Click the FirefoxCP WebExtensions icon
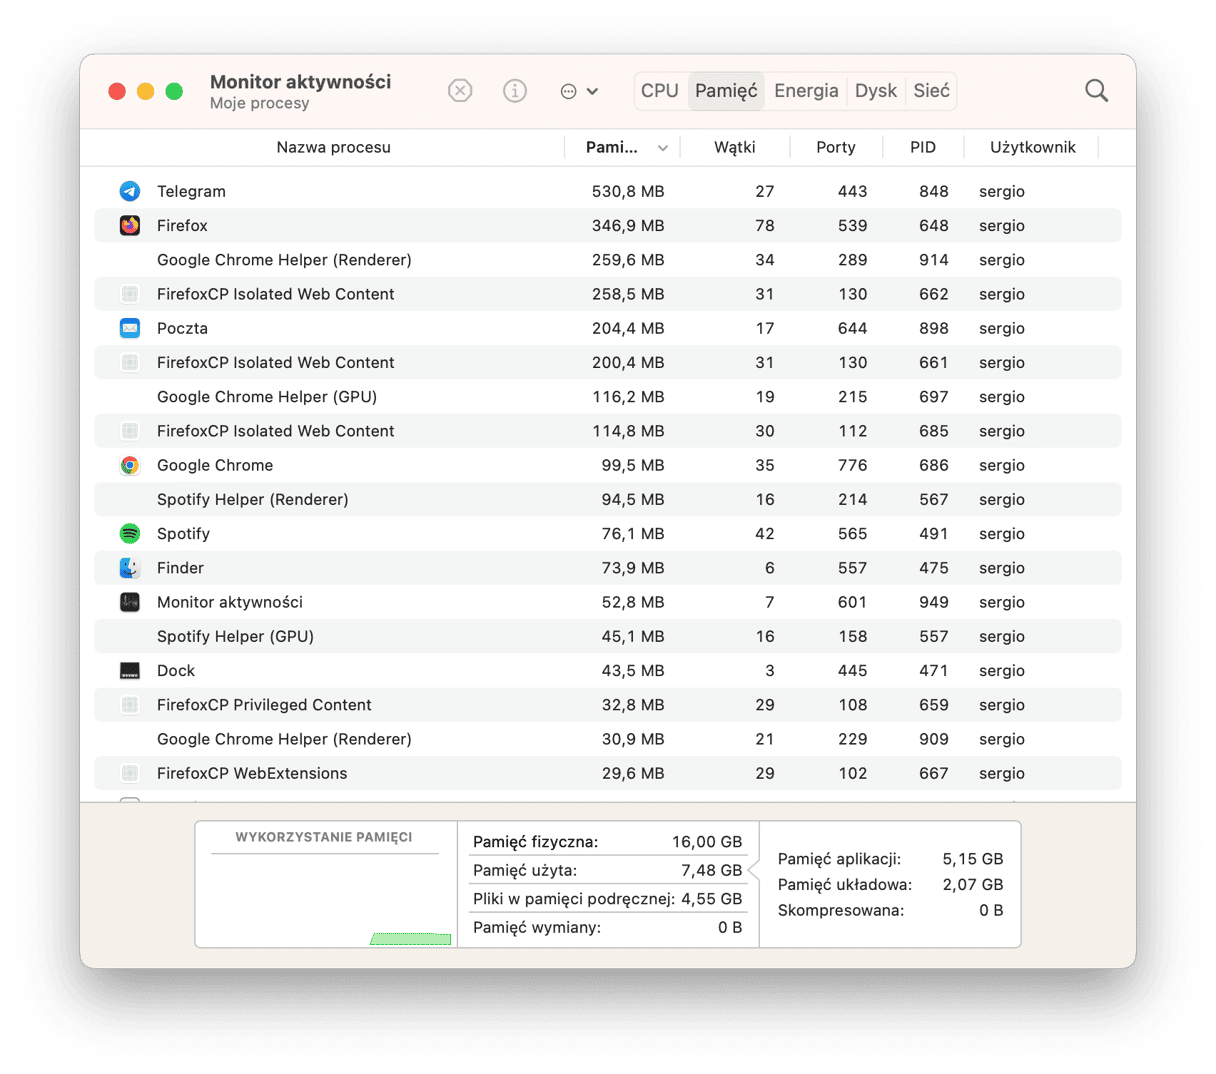Screen dimensions: 1216x1074 130,773
